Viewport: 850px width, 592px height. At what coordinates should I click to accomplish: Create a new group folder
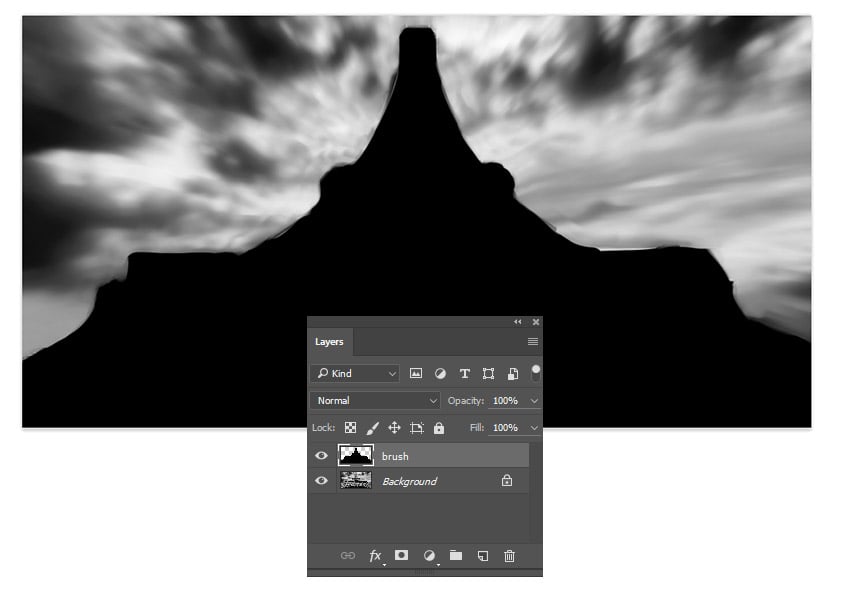click(455, 555)
